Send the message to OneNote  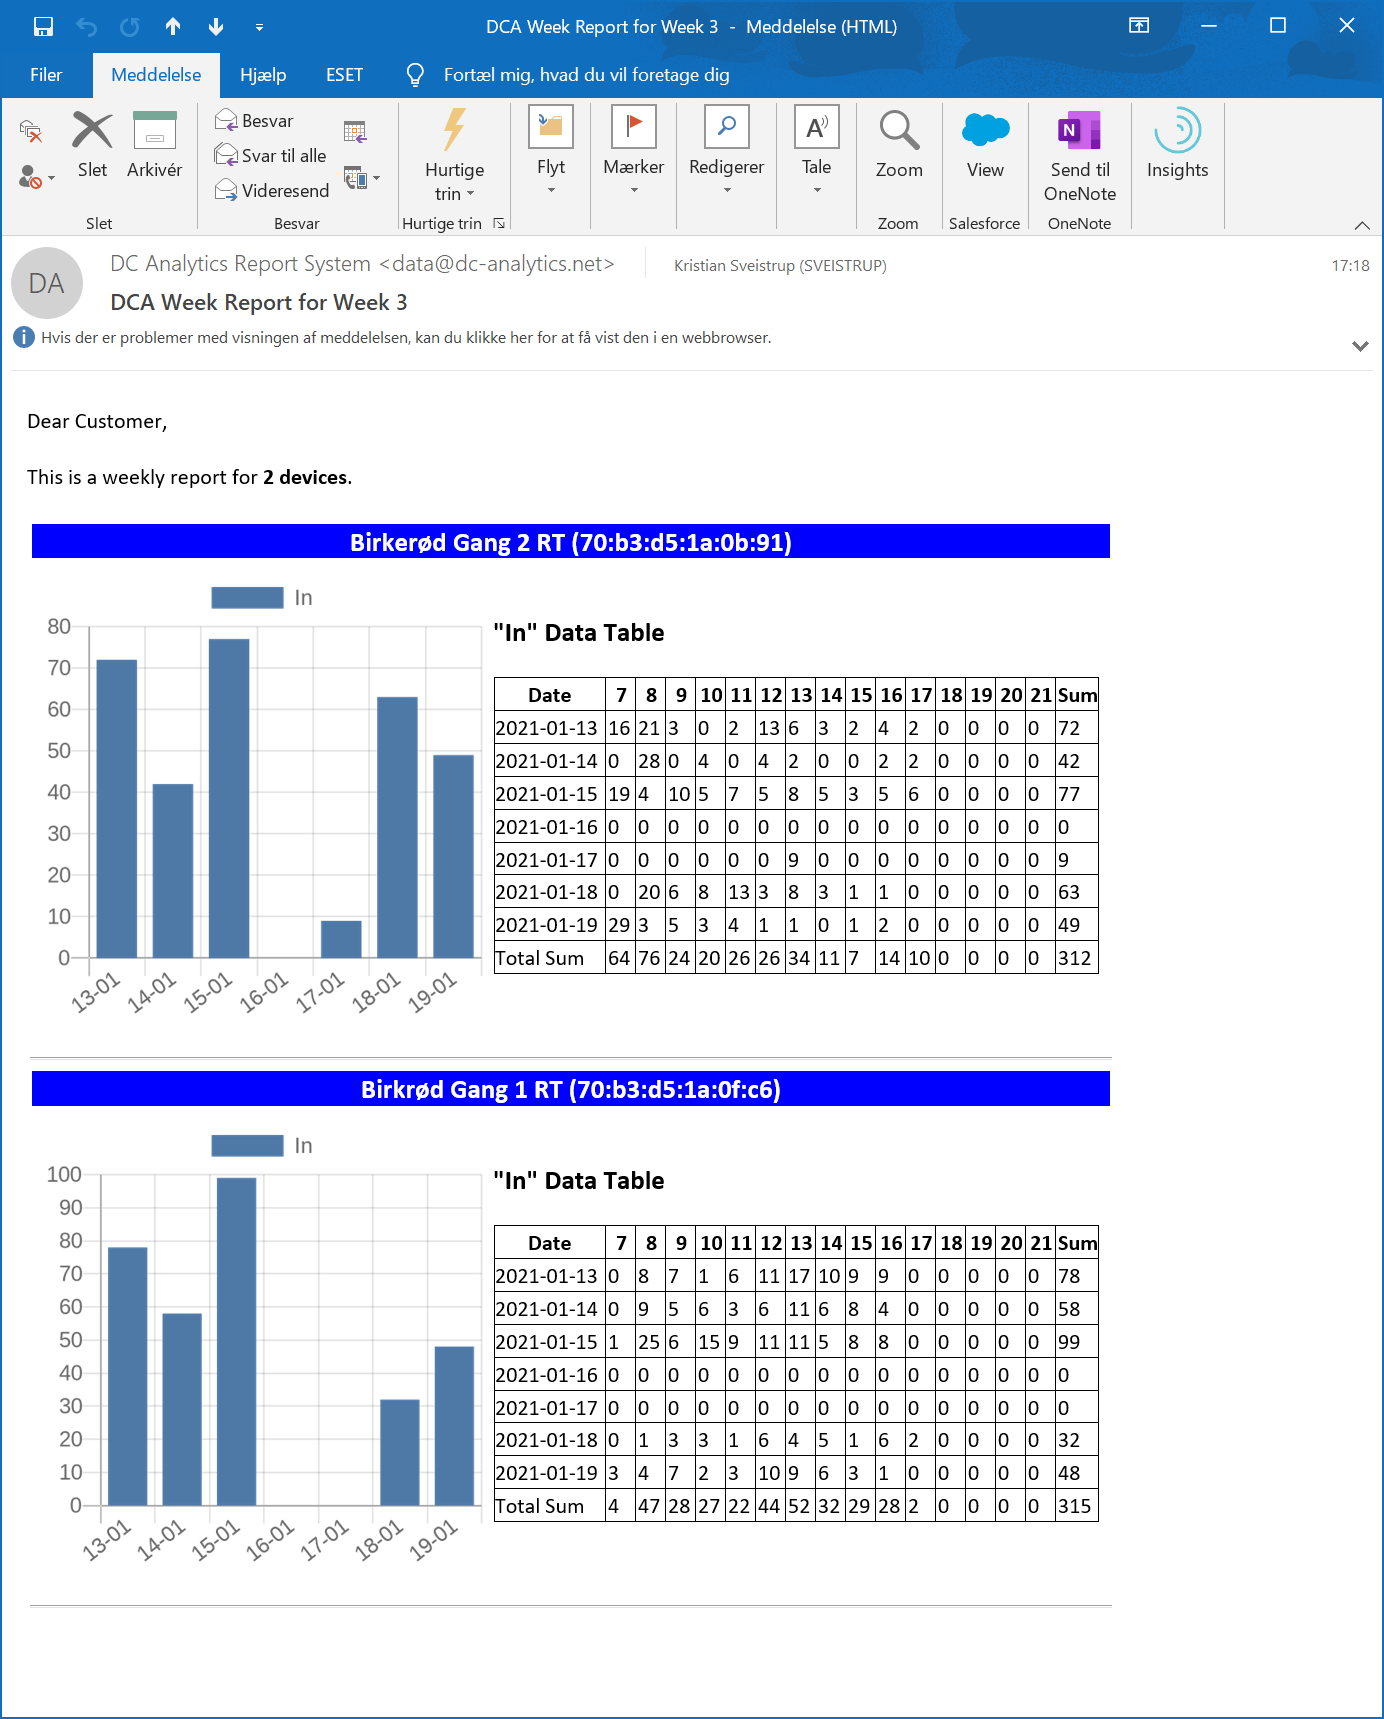[x=1079, y=153]
